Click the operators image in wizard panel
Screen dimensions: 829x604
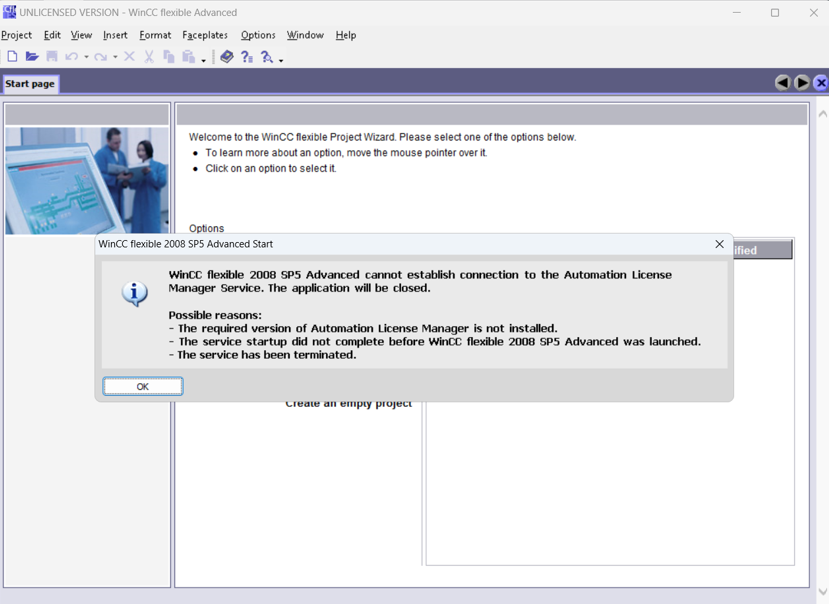pyautogui.click(x=87, y=180)
